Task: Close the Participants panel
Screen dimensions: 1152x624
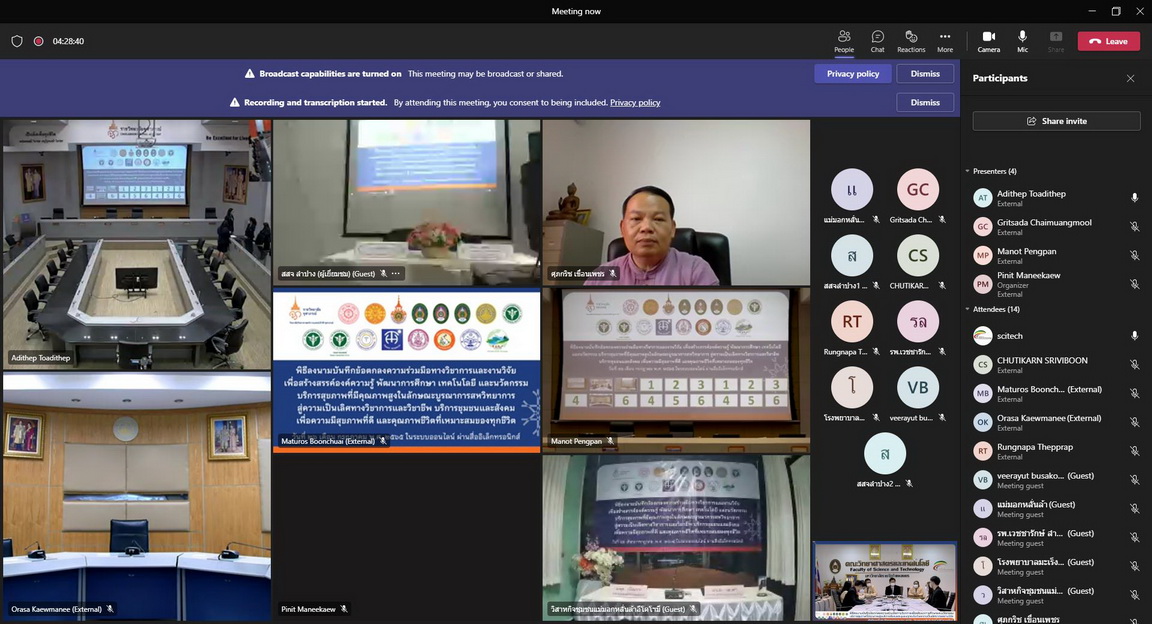Action: 1130,78
